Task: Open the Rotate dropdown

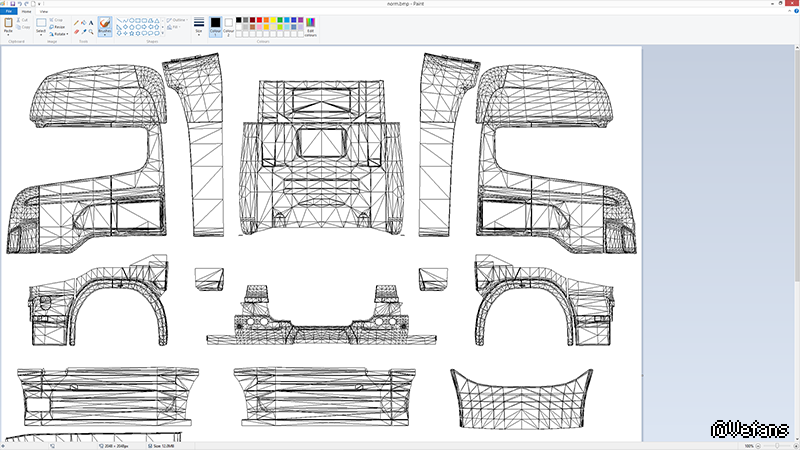Action: [60, 33]
